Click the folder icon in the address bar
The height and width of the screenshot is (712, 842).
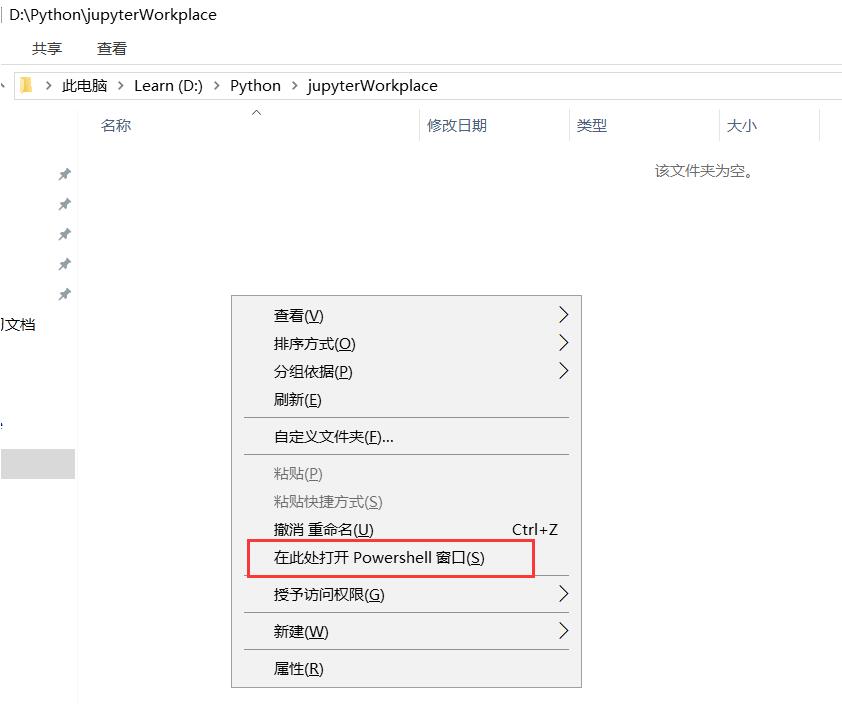coord(27,85)
